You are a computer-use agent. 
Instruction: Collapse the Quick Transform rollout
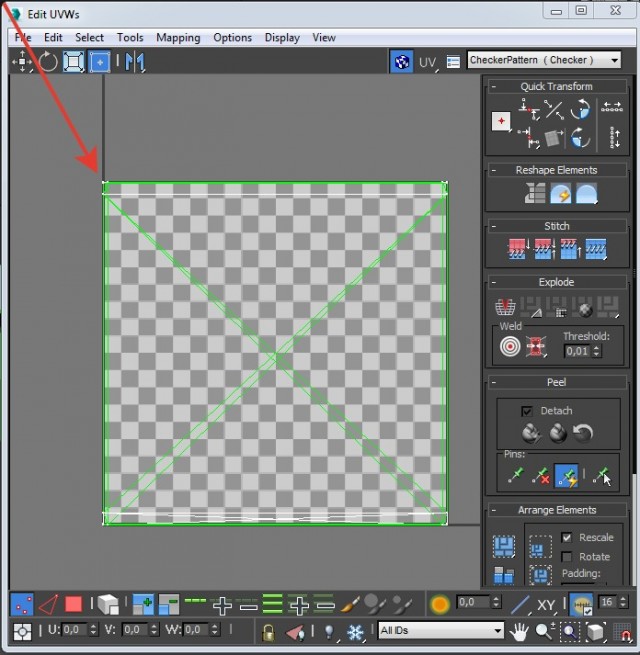[x=494, y=86]
